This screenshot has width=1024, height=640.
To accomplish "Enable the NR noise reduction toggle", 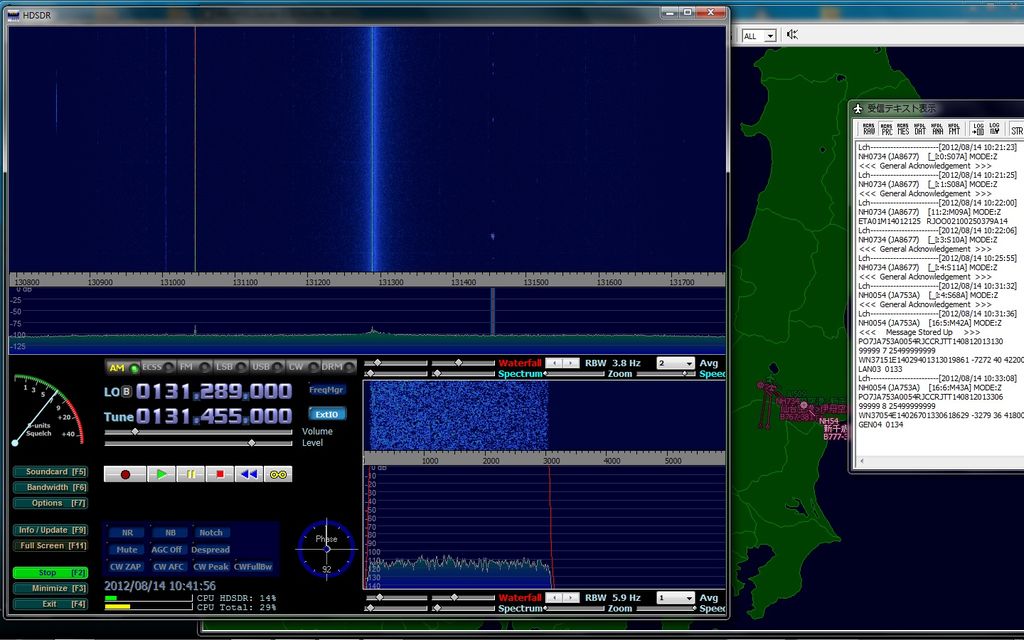I will coord(126,532).
